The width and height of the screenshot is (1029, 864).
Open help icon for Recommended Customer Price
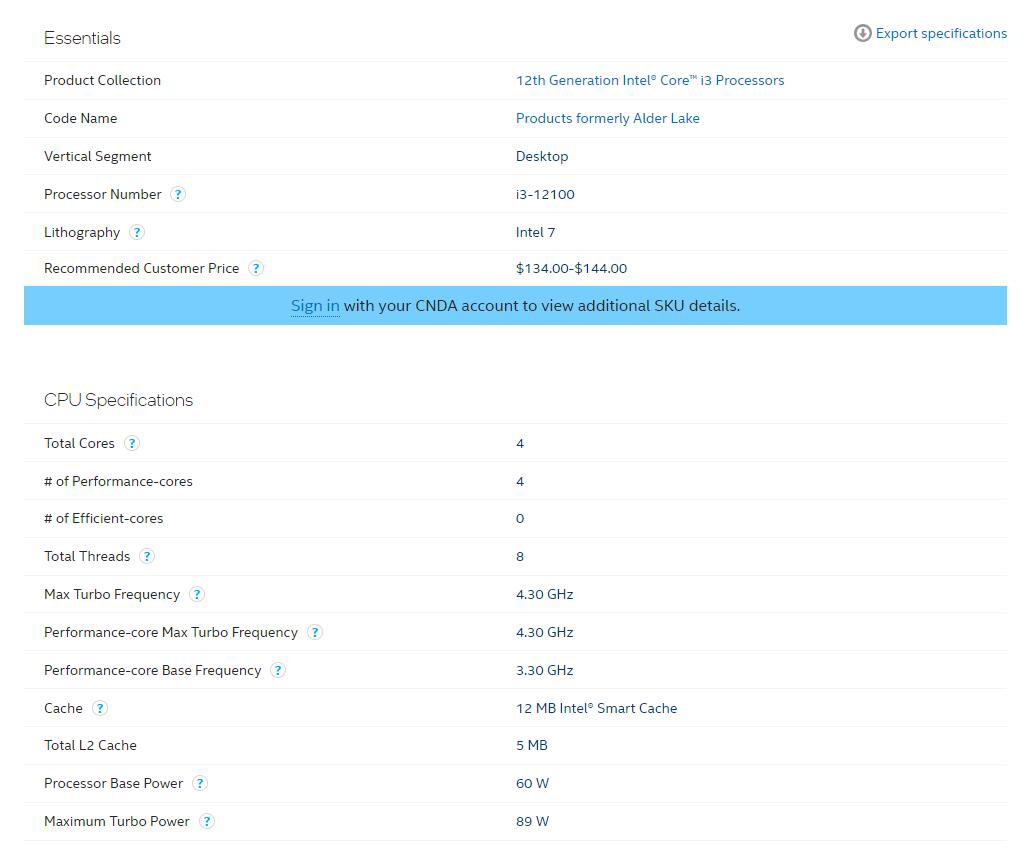256,268
